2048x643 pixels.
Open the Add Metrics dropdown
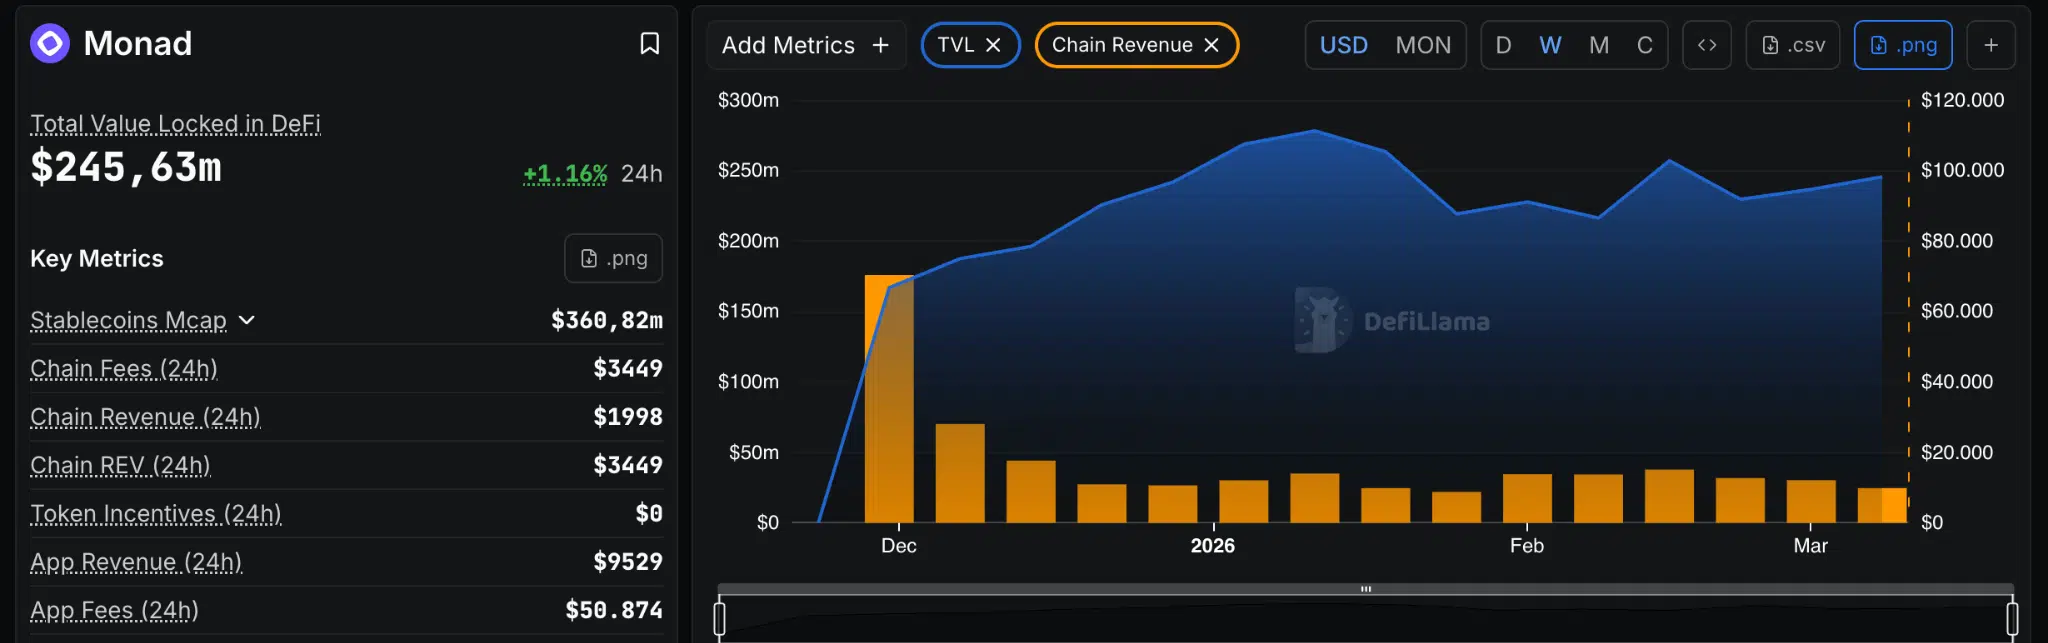[806, 45]
